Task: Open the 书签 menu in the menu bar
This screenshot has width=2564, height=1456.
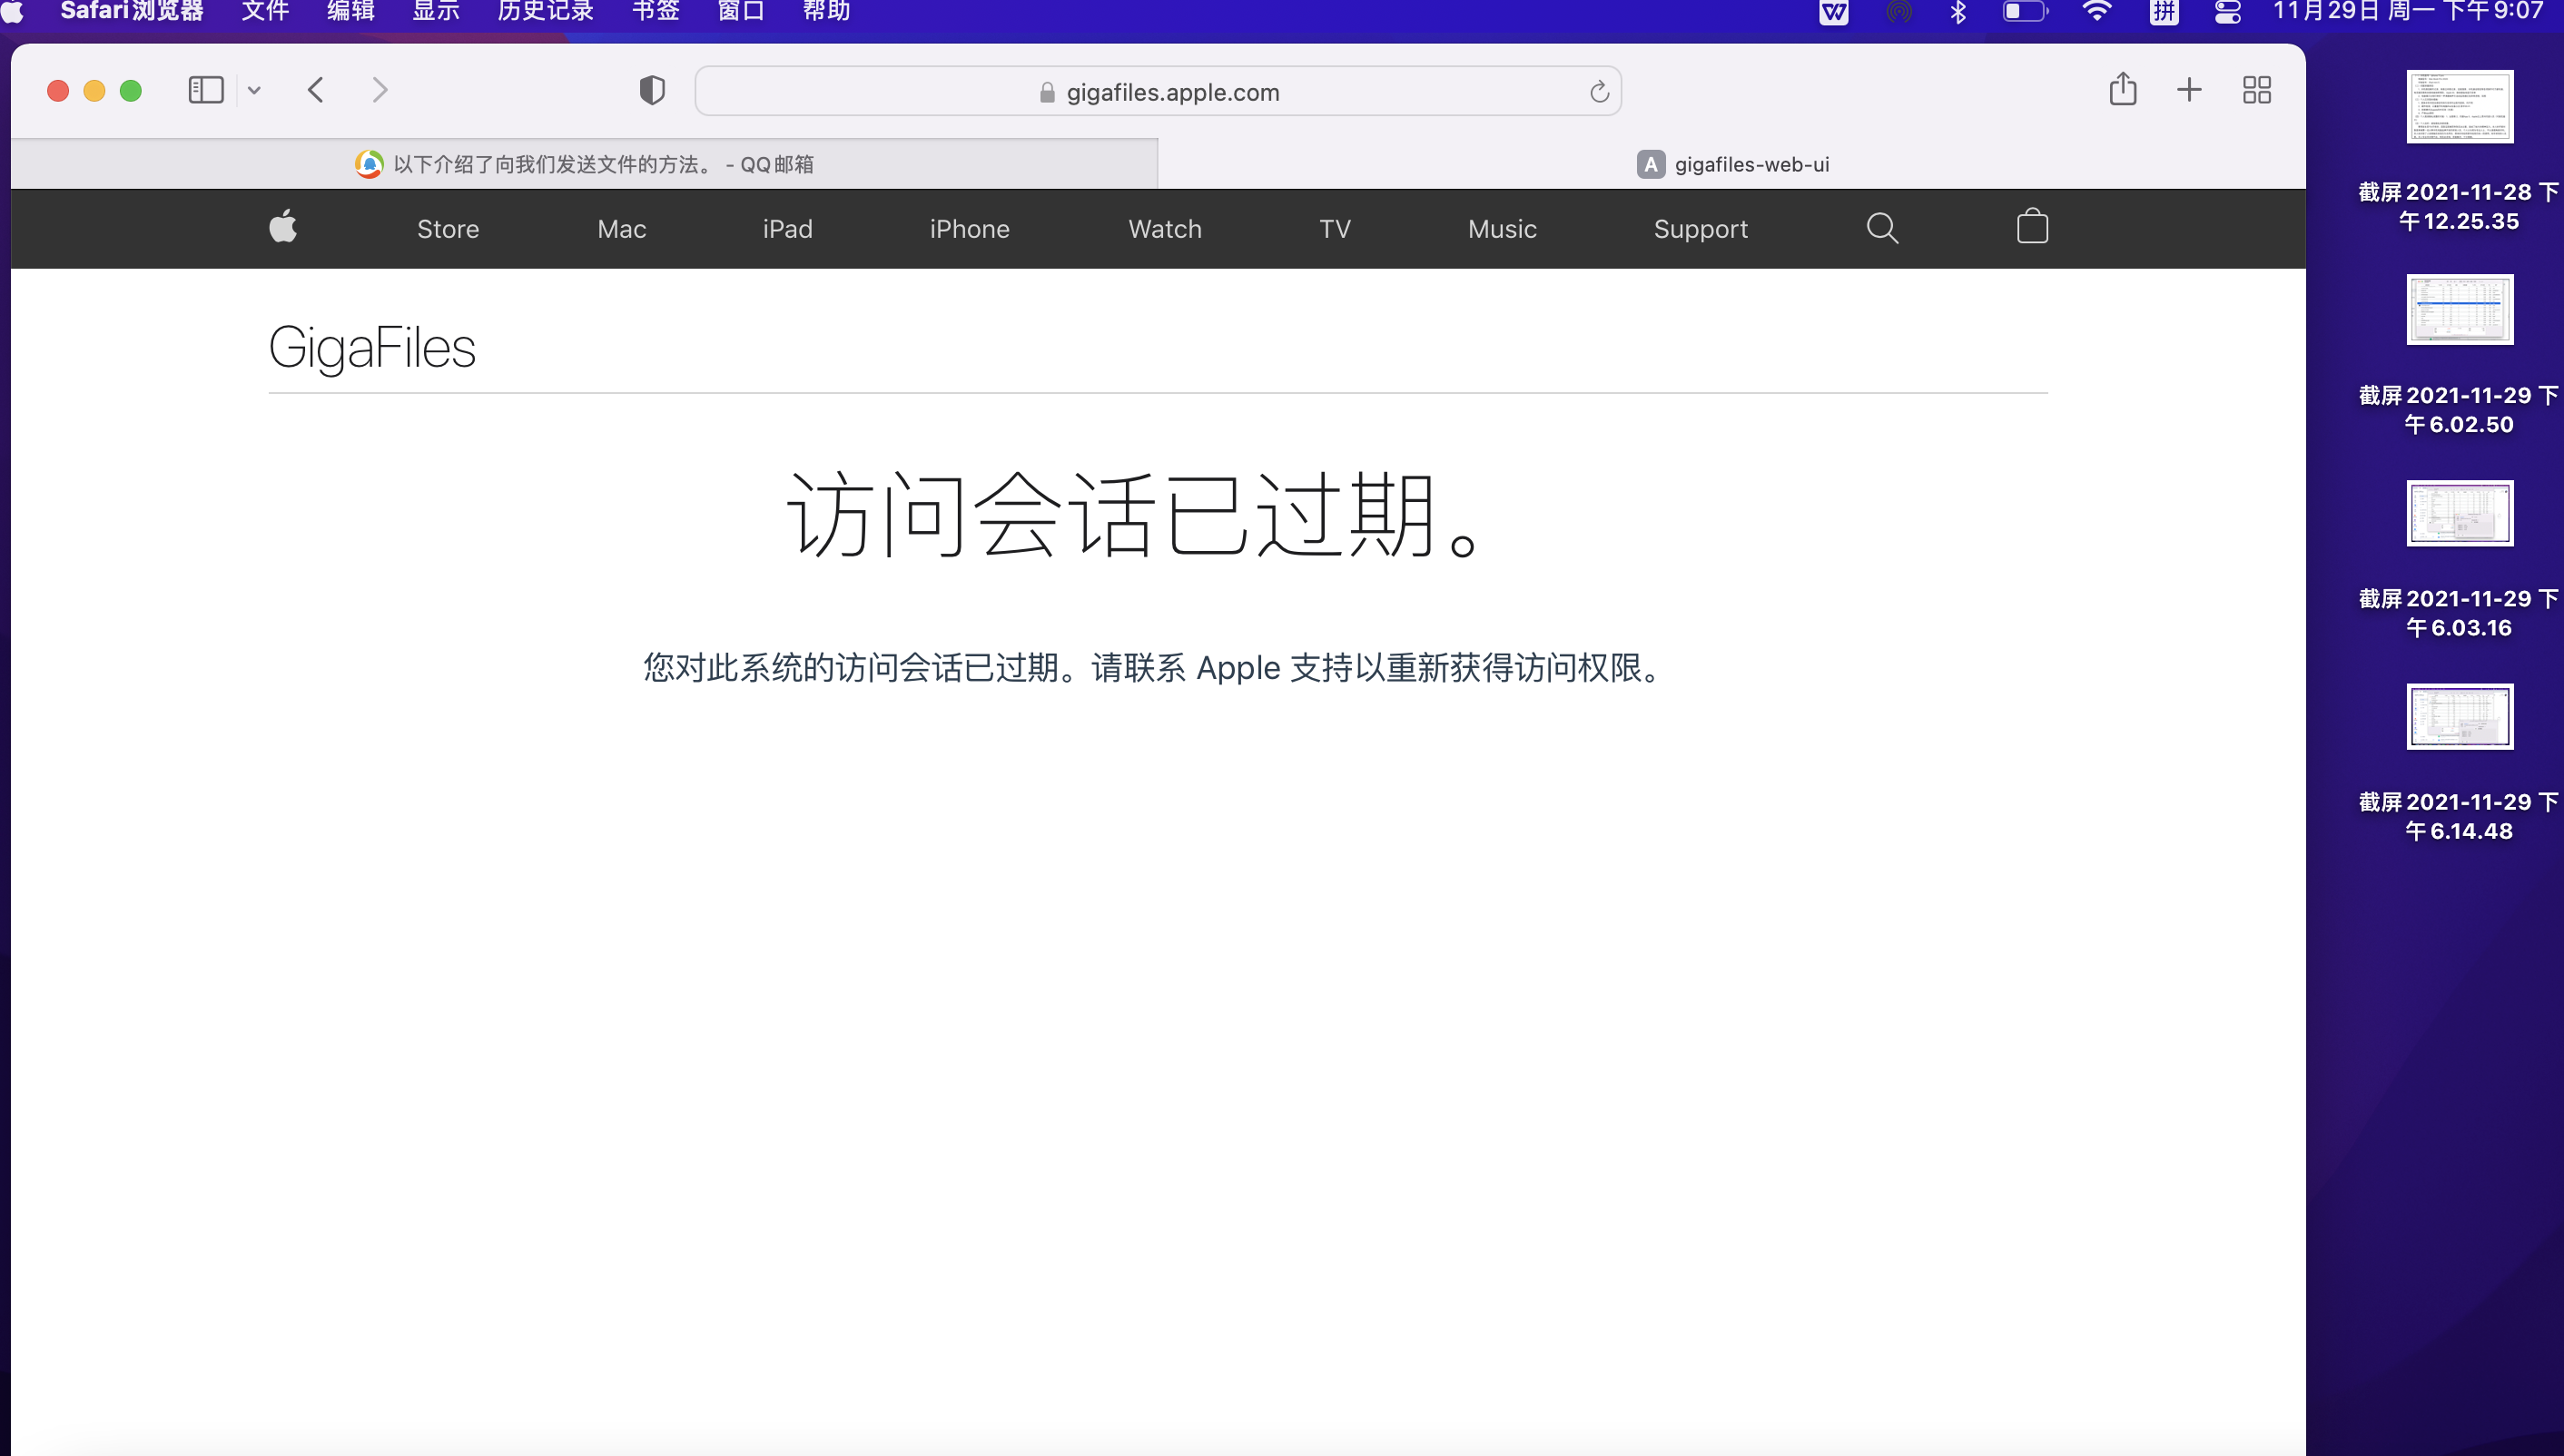Action: (x=655, y=11)
